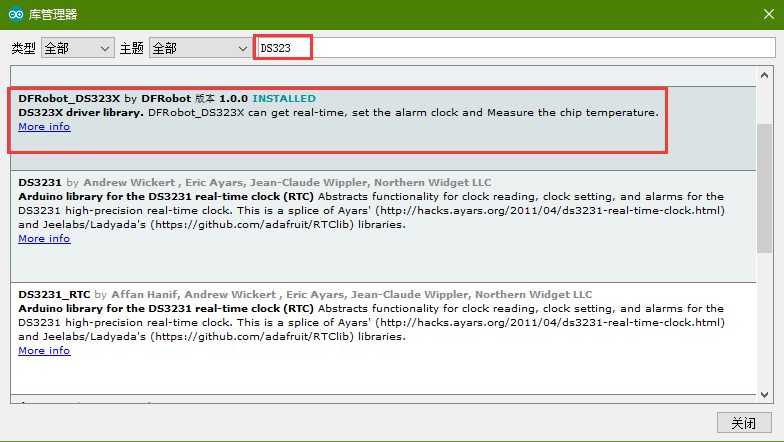784x442 pixels.
Task: Open More info link for DS3231 library
Action: tap(44, 238)
